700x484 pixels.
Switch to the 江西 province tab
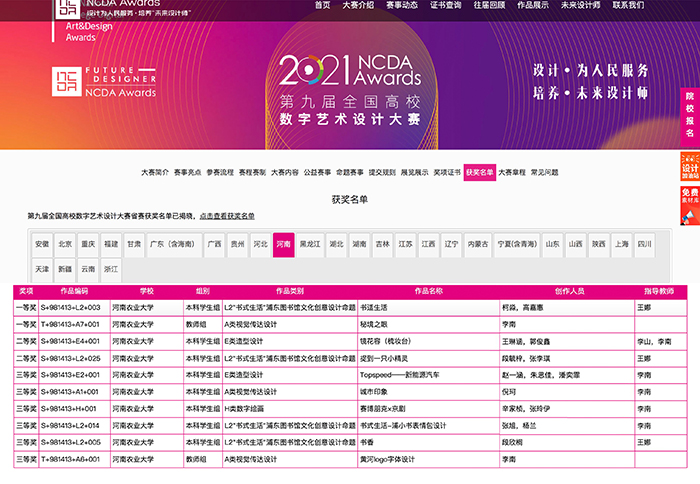click(x=429, y=244)
